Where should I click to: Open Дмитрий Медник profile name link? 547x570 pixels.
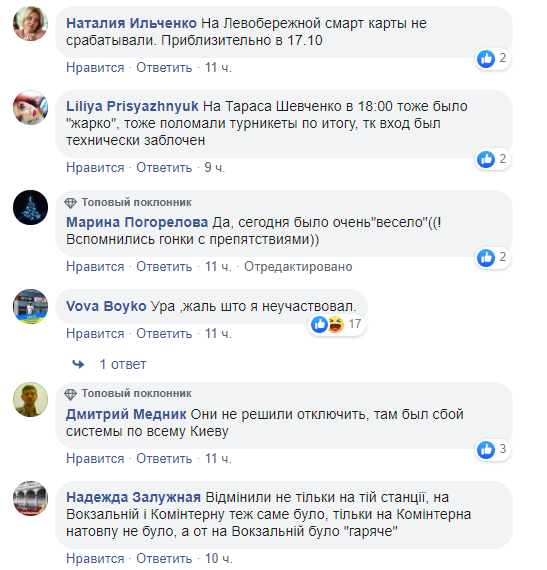coord(126,414)
